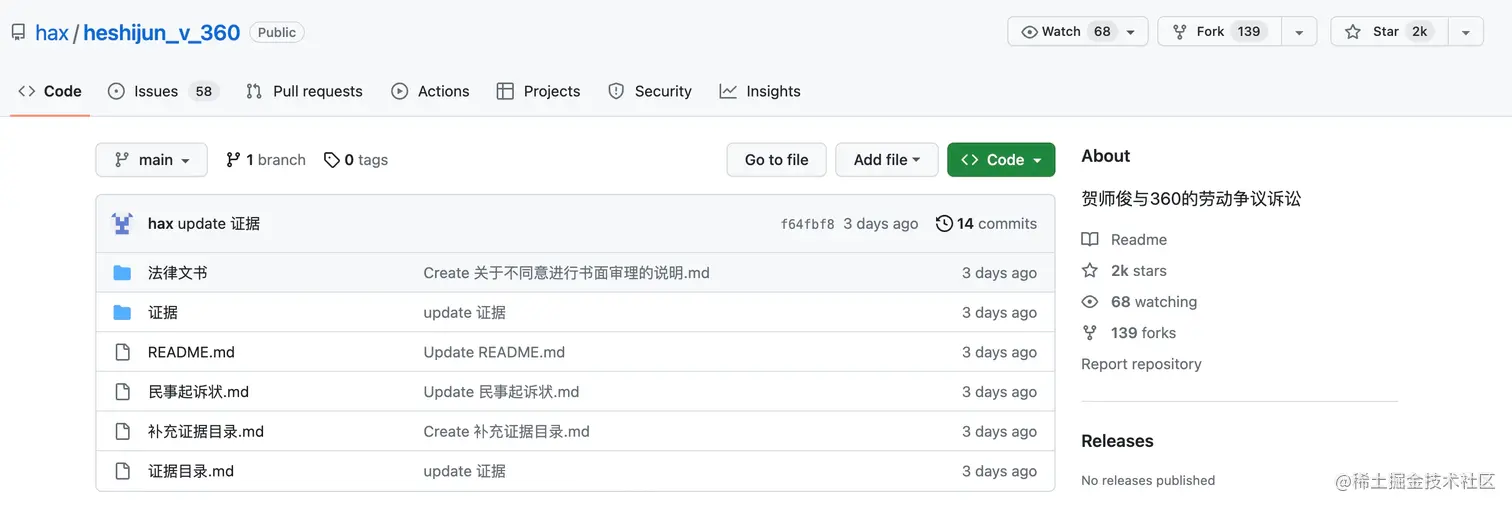The height and width of the screenshot is (508, 1512).
Task: Open latest commit message update 证据
Action: coord(219,224)
